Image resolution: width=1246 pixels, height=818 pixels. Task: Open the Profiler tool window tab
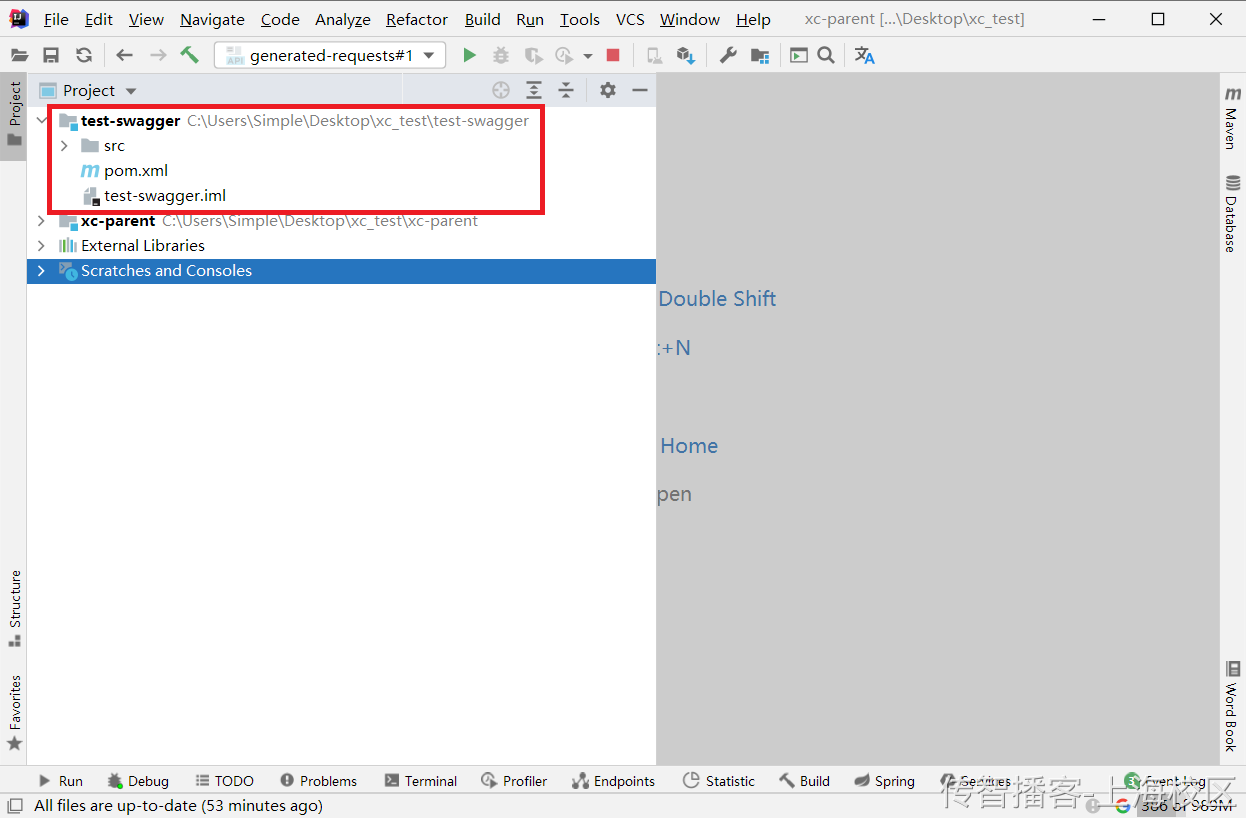tap(514, 781)
